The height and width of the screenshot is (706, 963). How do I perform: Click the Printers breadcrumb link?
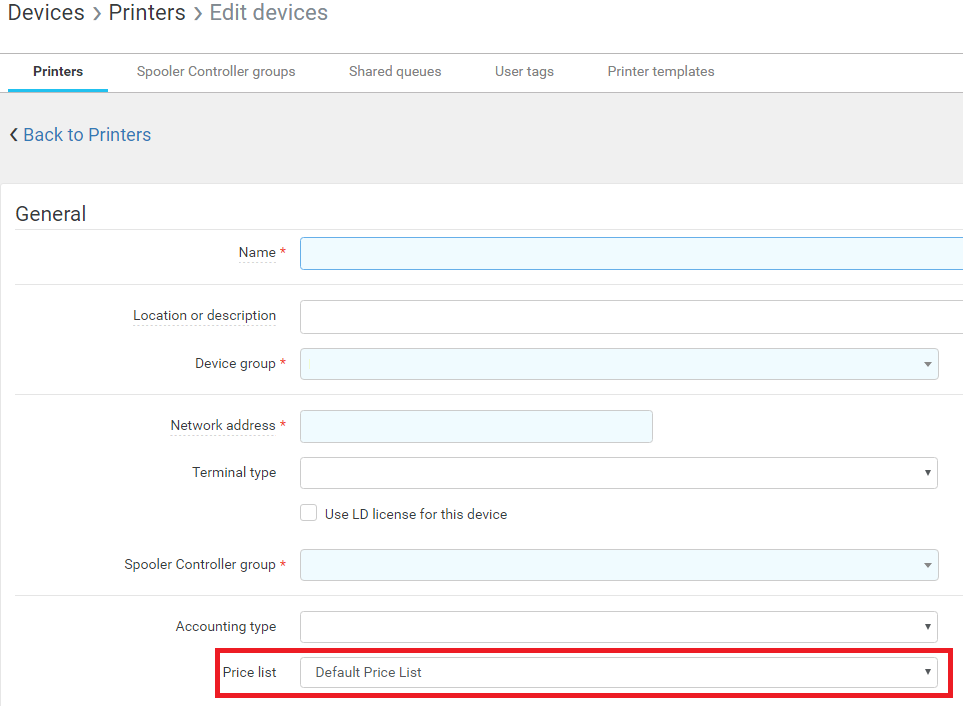click(x=147, y=13)
